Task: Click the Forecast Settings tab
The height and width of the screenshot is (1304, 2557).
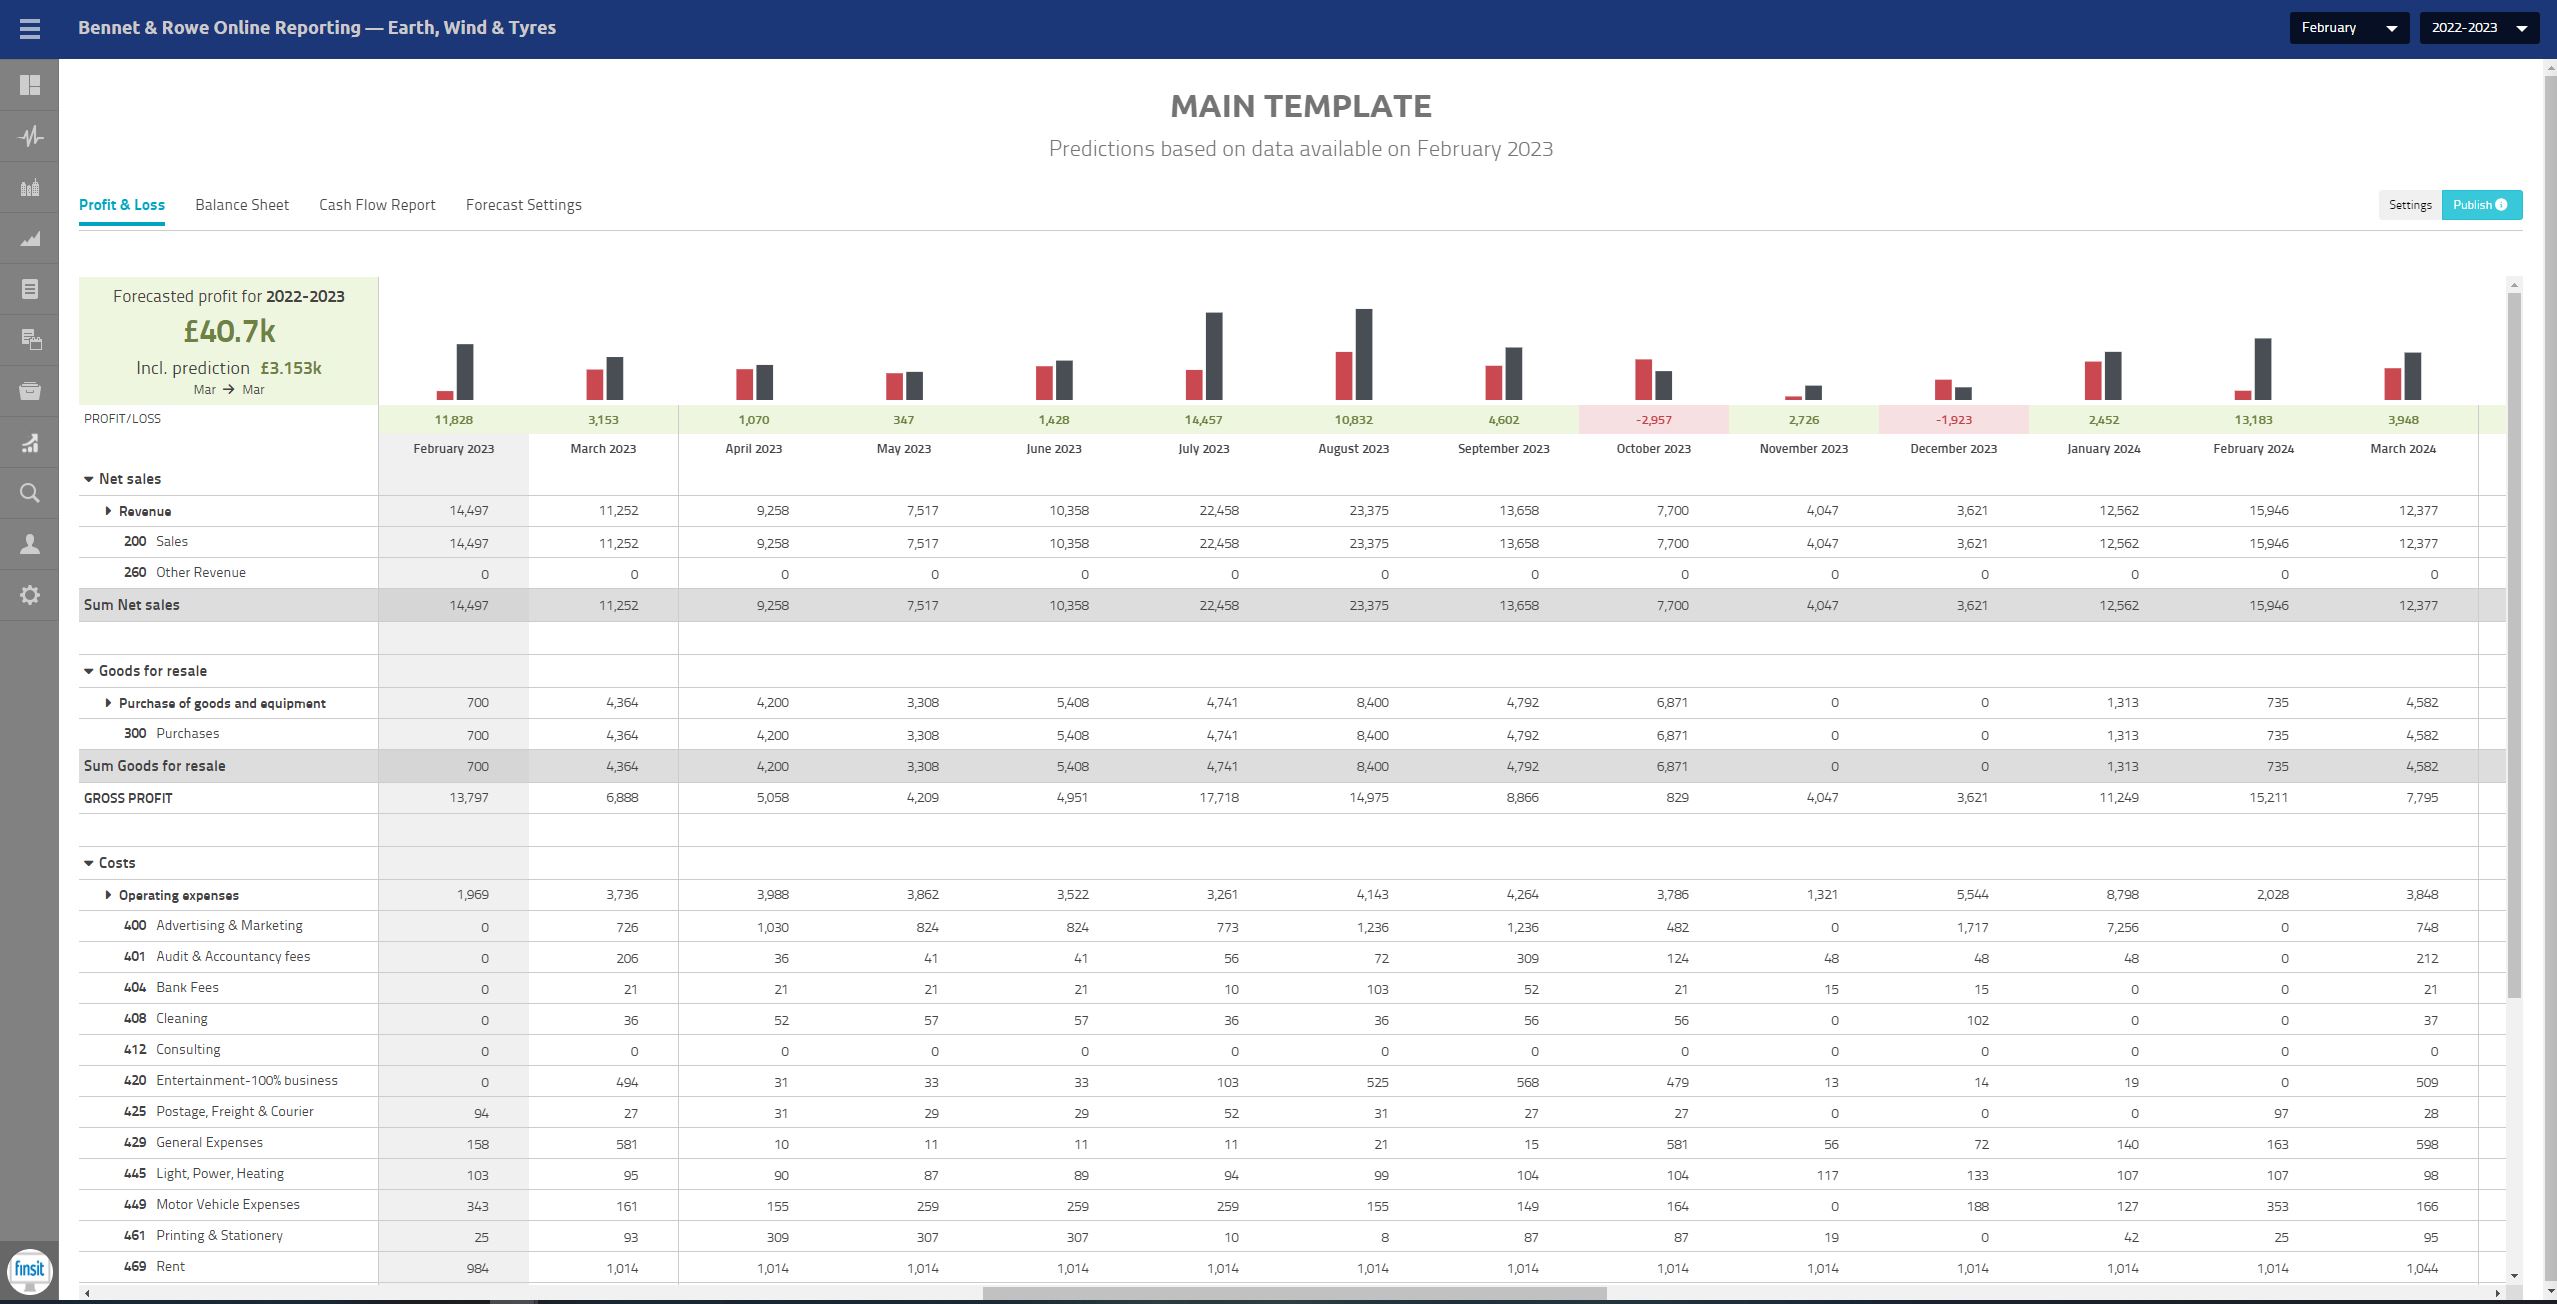Action: pyautogui.click(x=522, y=205)
